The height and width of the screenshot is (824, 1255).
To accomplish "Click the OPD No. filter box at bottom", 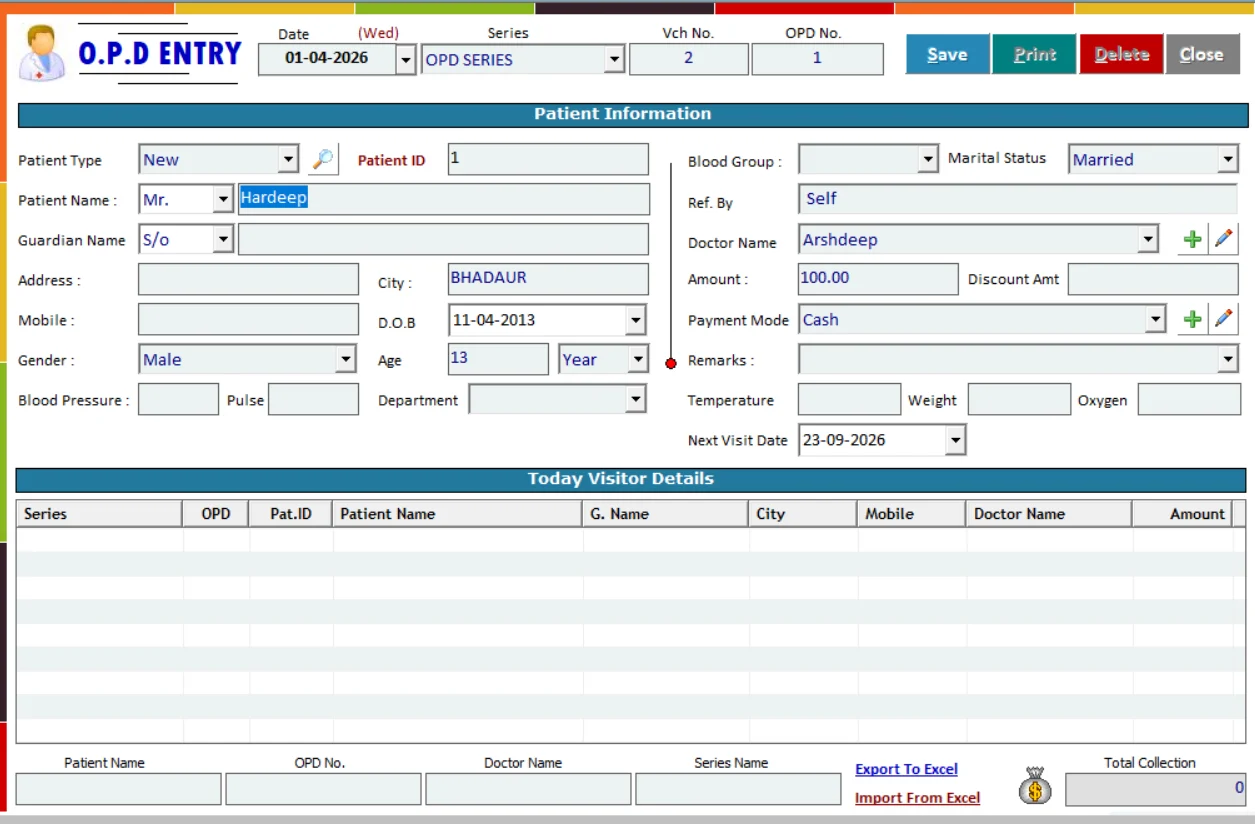I will (323, 789).
